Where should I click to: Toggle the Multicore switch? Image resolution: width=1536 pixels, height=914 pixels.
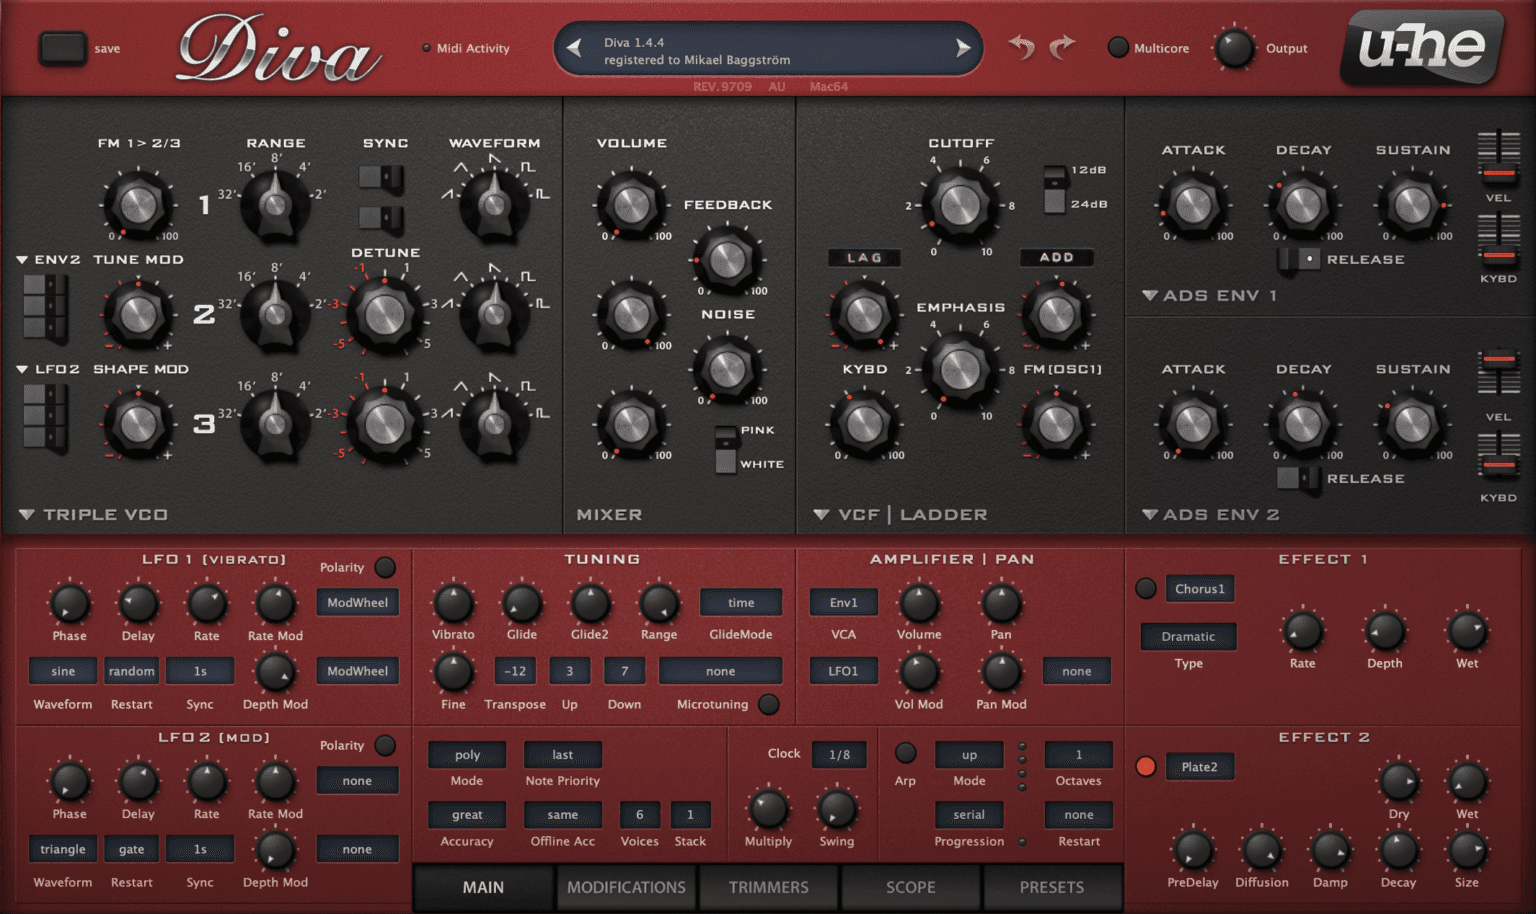pos(1118,47)
